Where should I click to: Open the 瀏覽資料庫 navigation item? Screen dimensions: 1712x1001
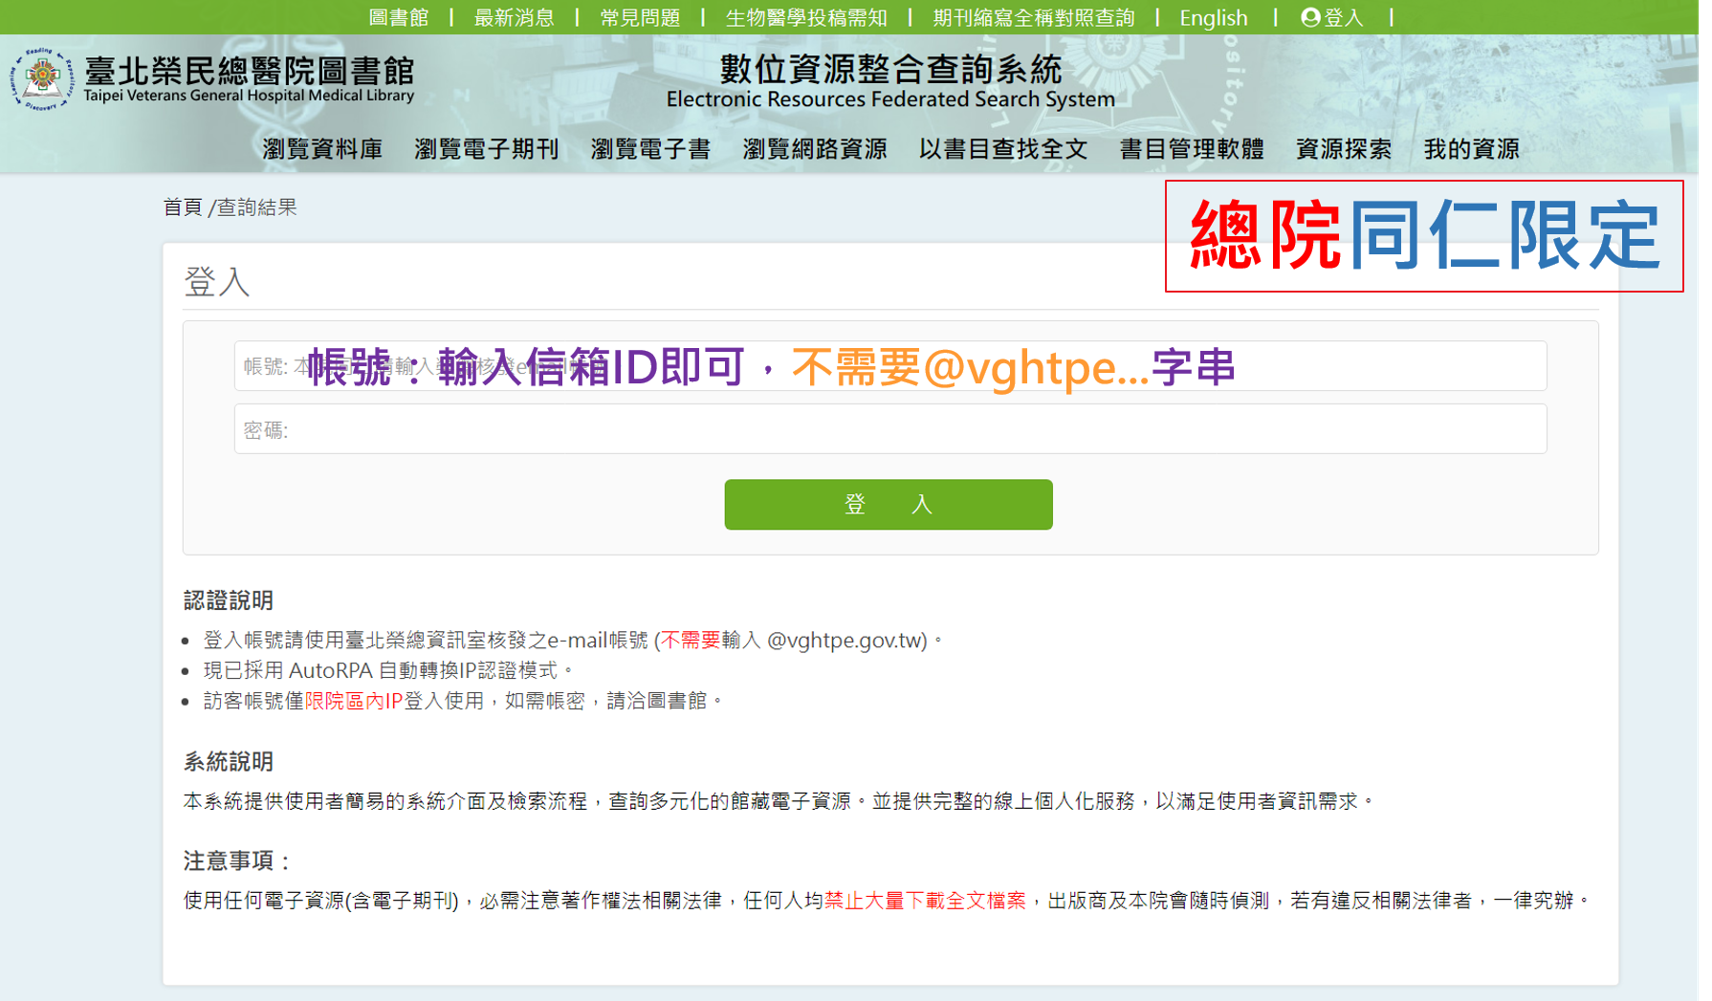point(322,149)
